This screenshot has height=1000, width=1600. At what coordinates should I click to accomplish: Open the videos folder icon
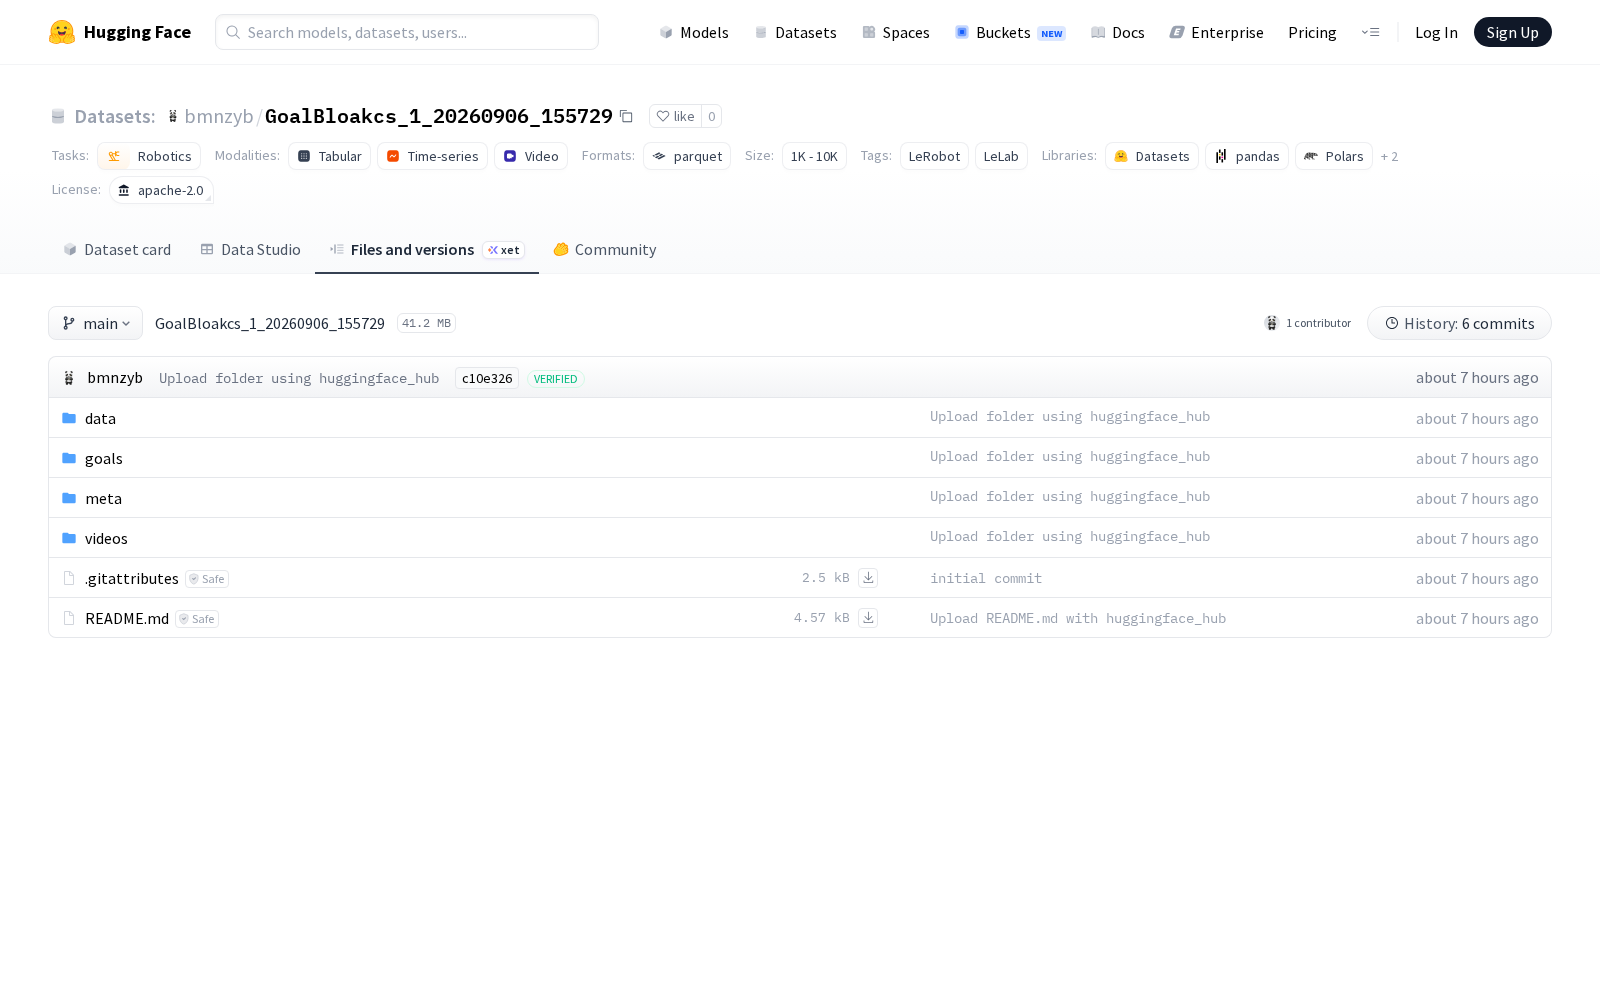69,538
